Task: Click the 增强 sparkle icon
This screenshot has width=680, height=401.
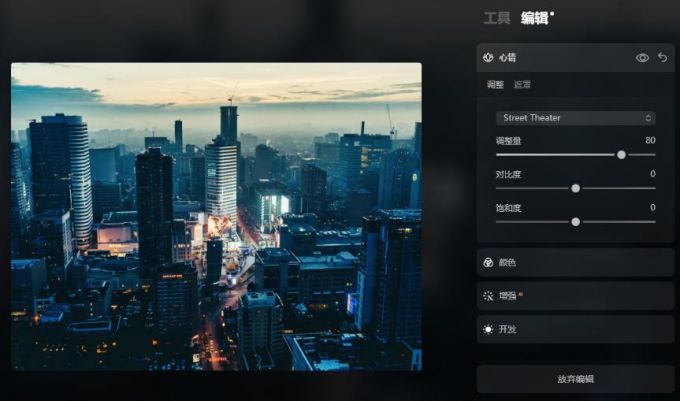Action: coord(488,296)
